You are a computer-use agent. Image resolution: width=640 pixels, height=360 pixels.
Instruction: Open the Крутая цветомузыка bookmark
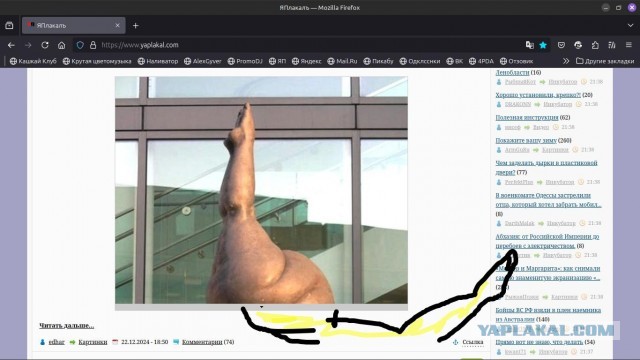tap(97, 61)
